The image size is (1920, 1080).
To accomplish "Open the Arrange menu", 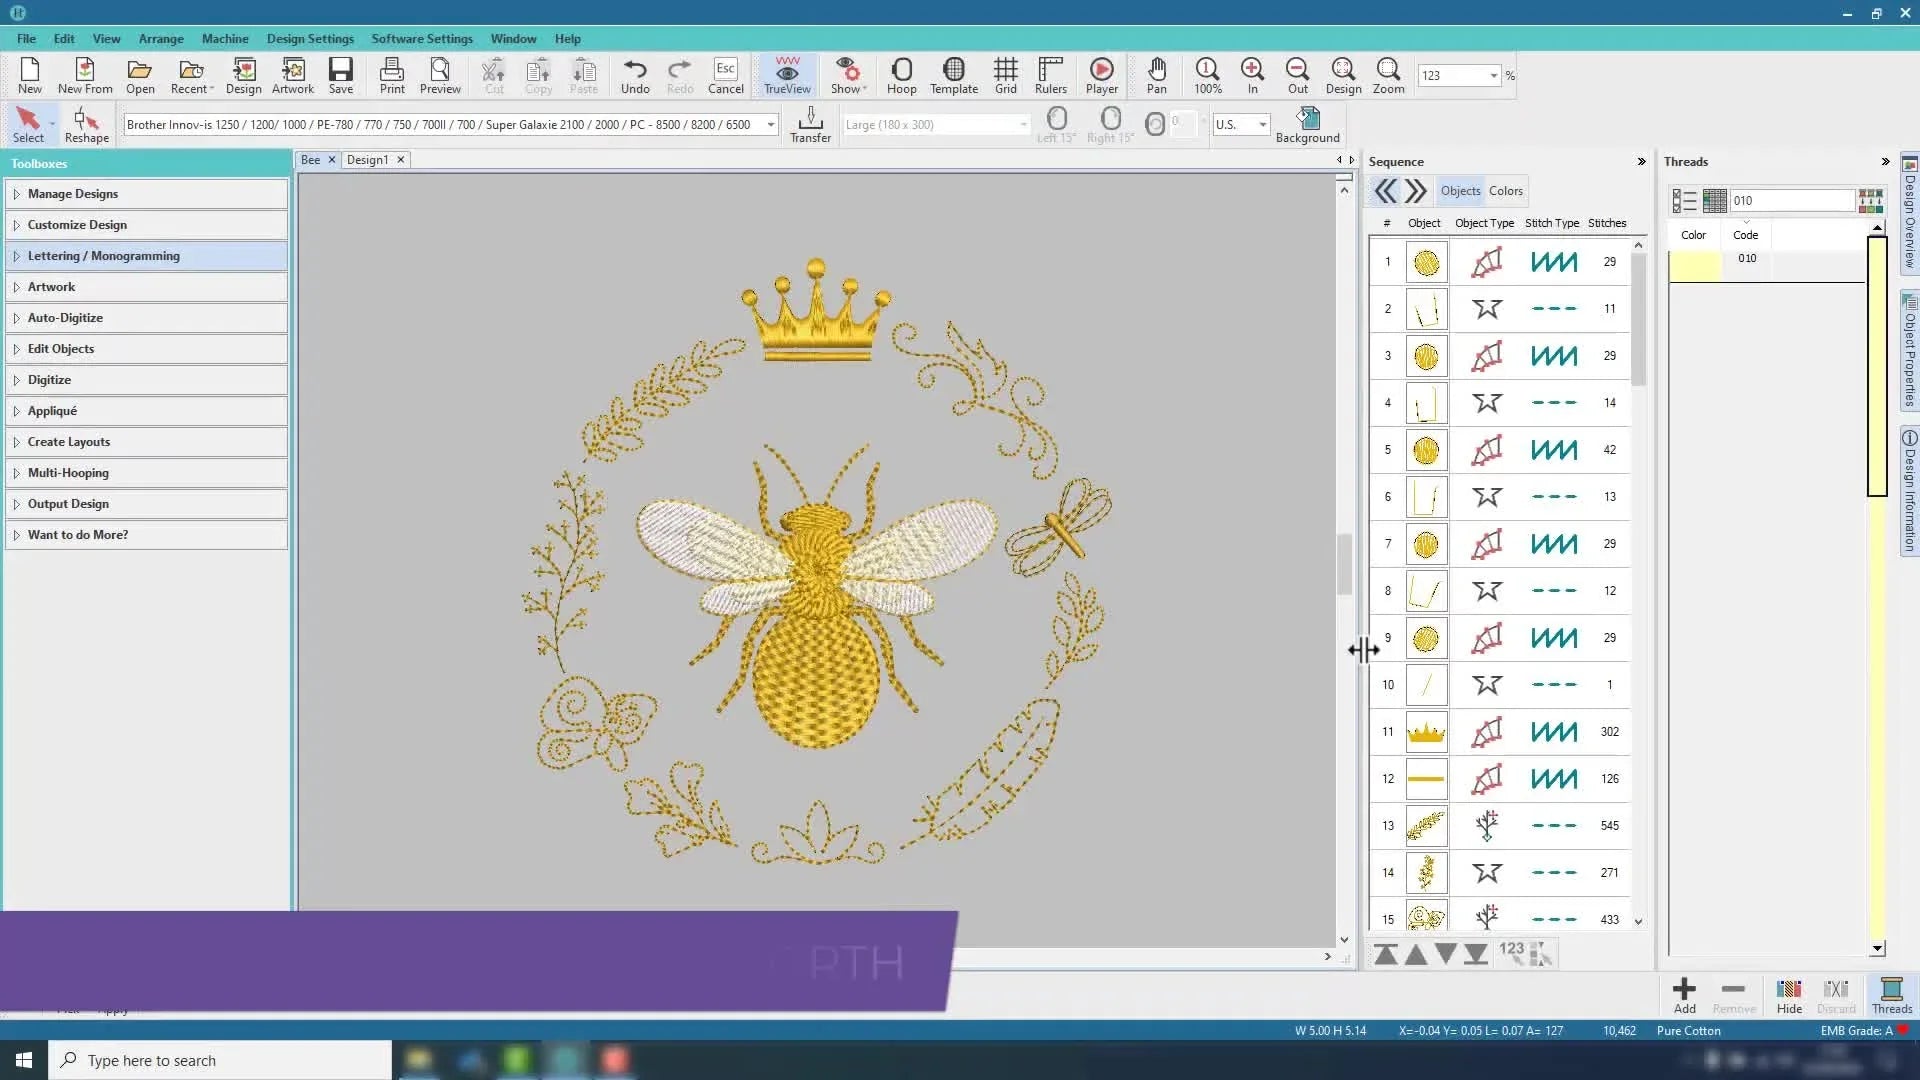I will 160,38.
